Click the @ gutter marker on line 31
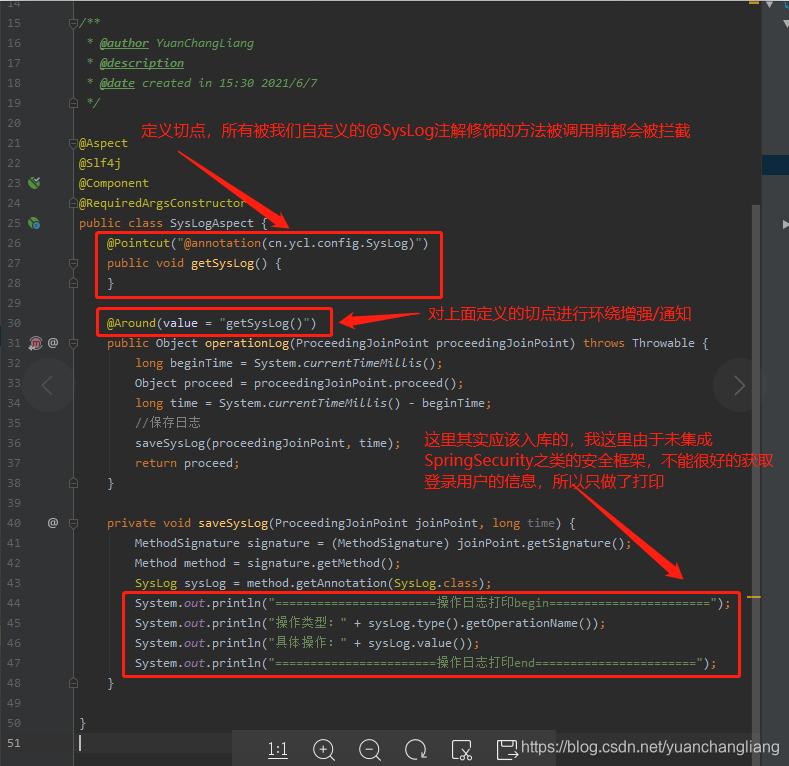 coord(53,343)
